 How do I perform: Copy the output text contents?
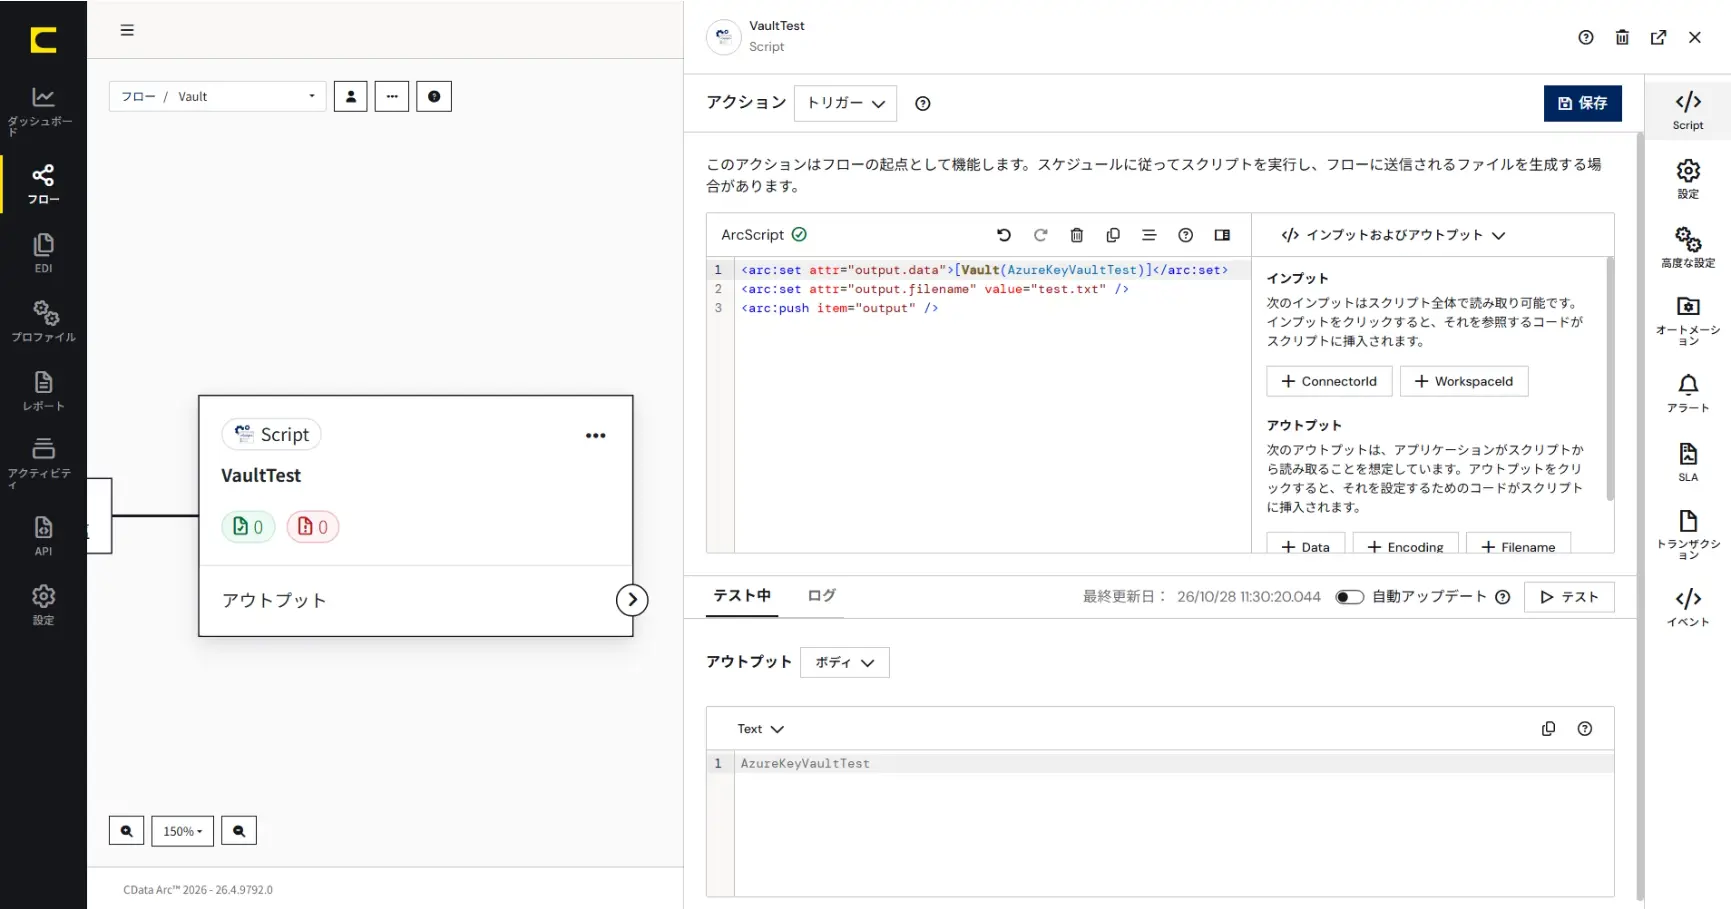click(1548, 729)
